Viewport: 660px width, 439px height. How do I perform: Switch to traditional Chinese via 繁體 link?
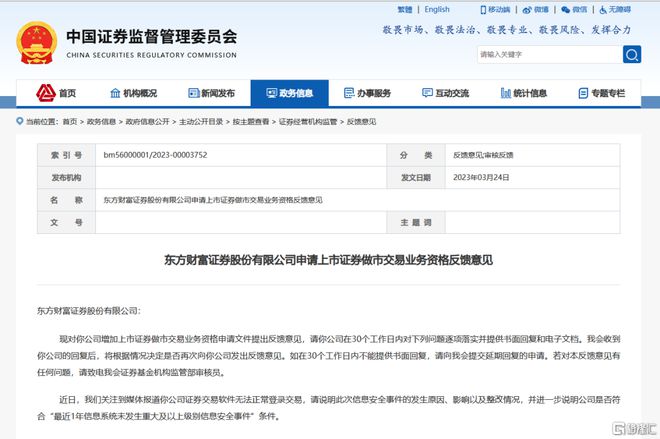click(x=405, y=10)
